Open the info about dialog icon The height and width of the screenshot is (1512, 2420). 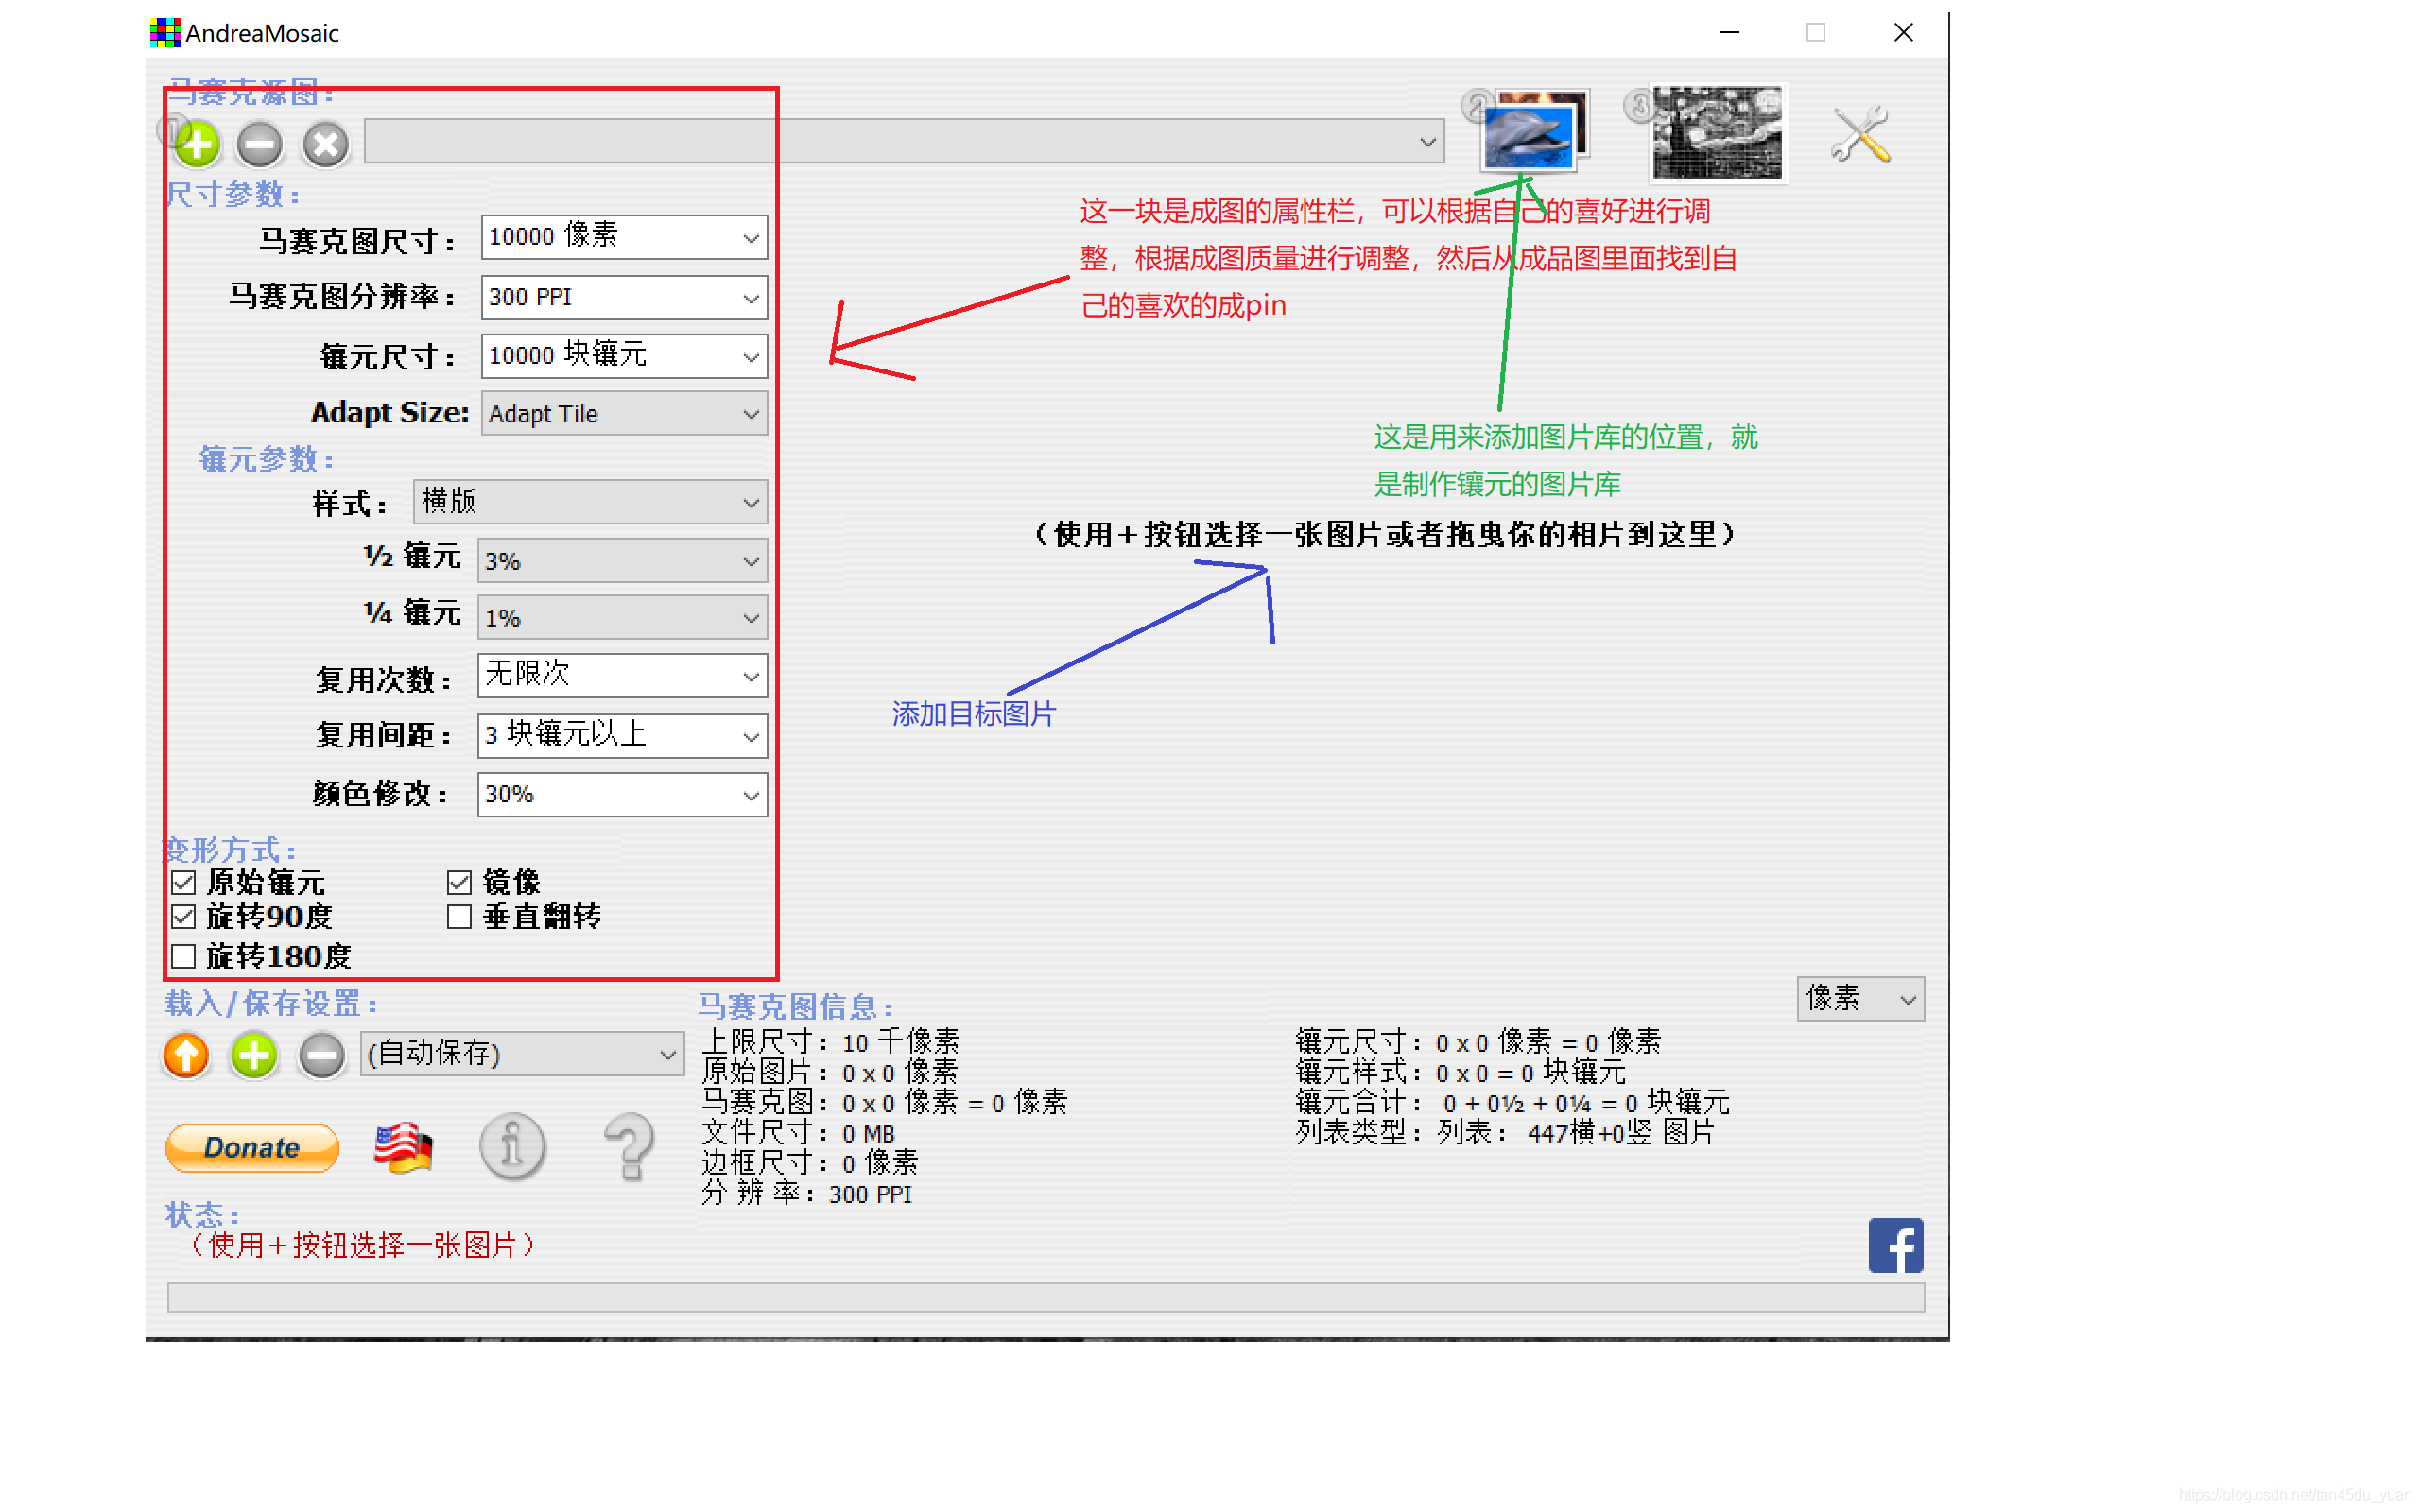click(x=512, y=1147)
